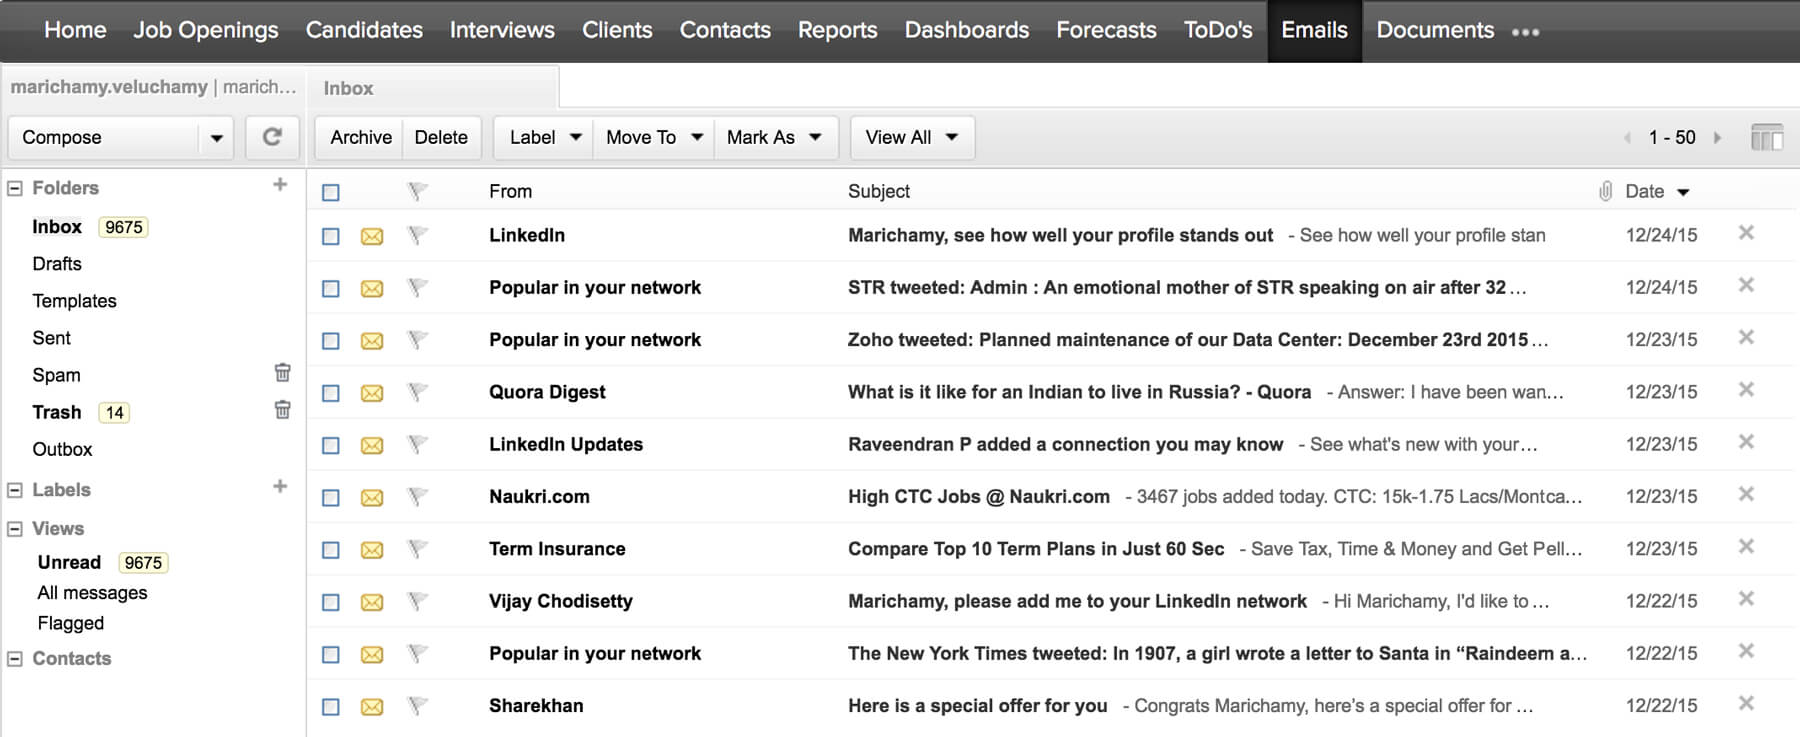Click the attachment paperclip column icon
This screenshot has height=737, width=1800.
coord(1605,191)
